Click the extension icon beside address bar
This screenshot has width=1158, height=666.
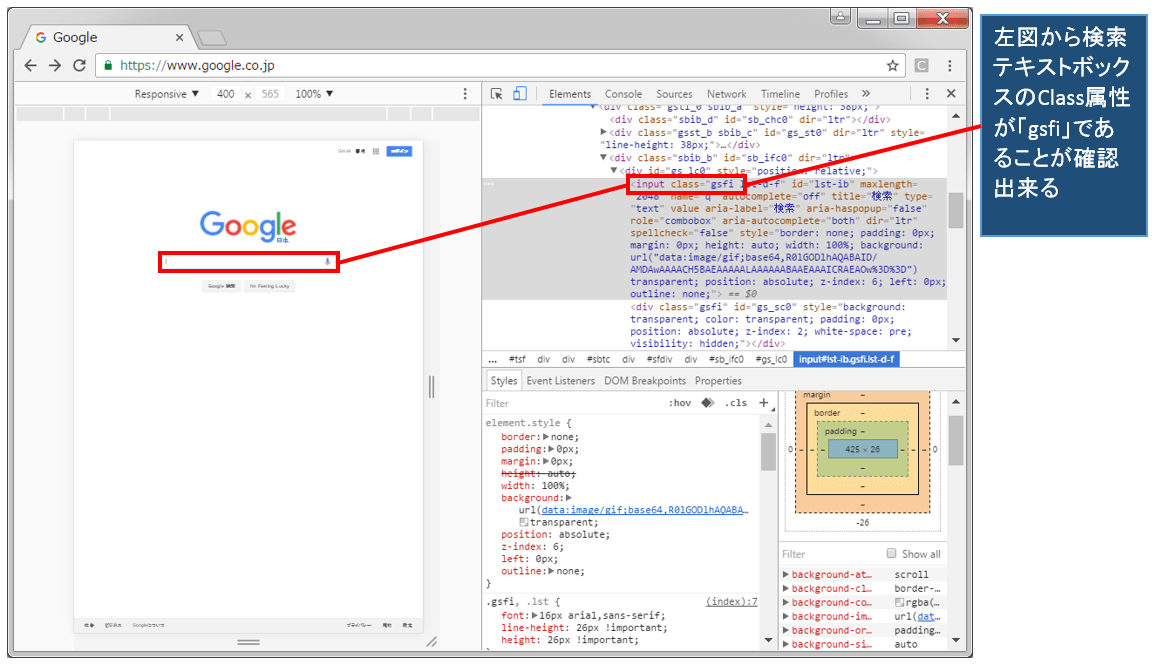tap(922, 66)
